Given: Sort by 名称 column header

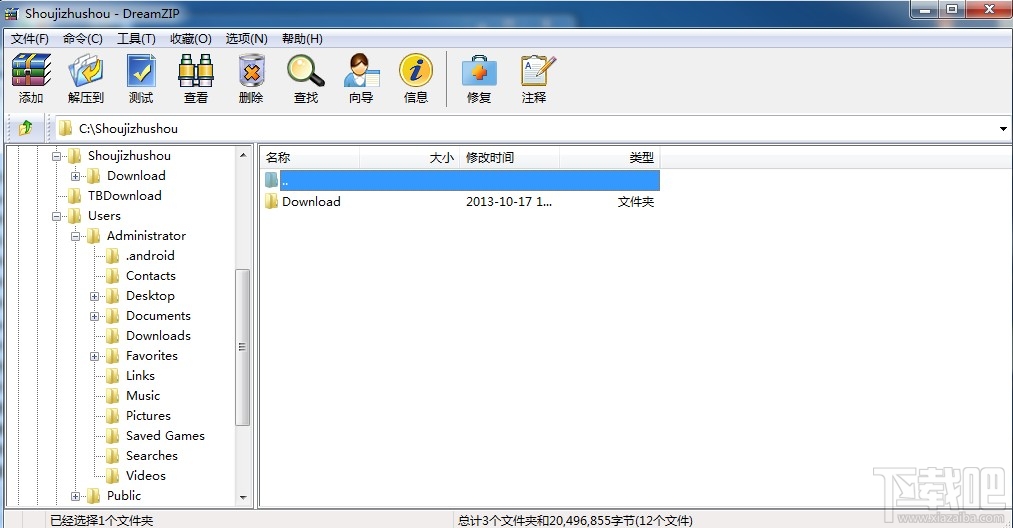Looking at the screenshot, I should pyautogui.click(x=310, y=158).
